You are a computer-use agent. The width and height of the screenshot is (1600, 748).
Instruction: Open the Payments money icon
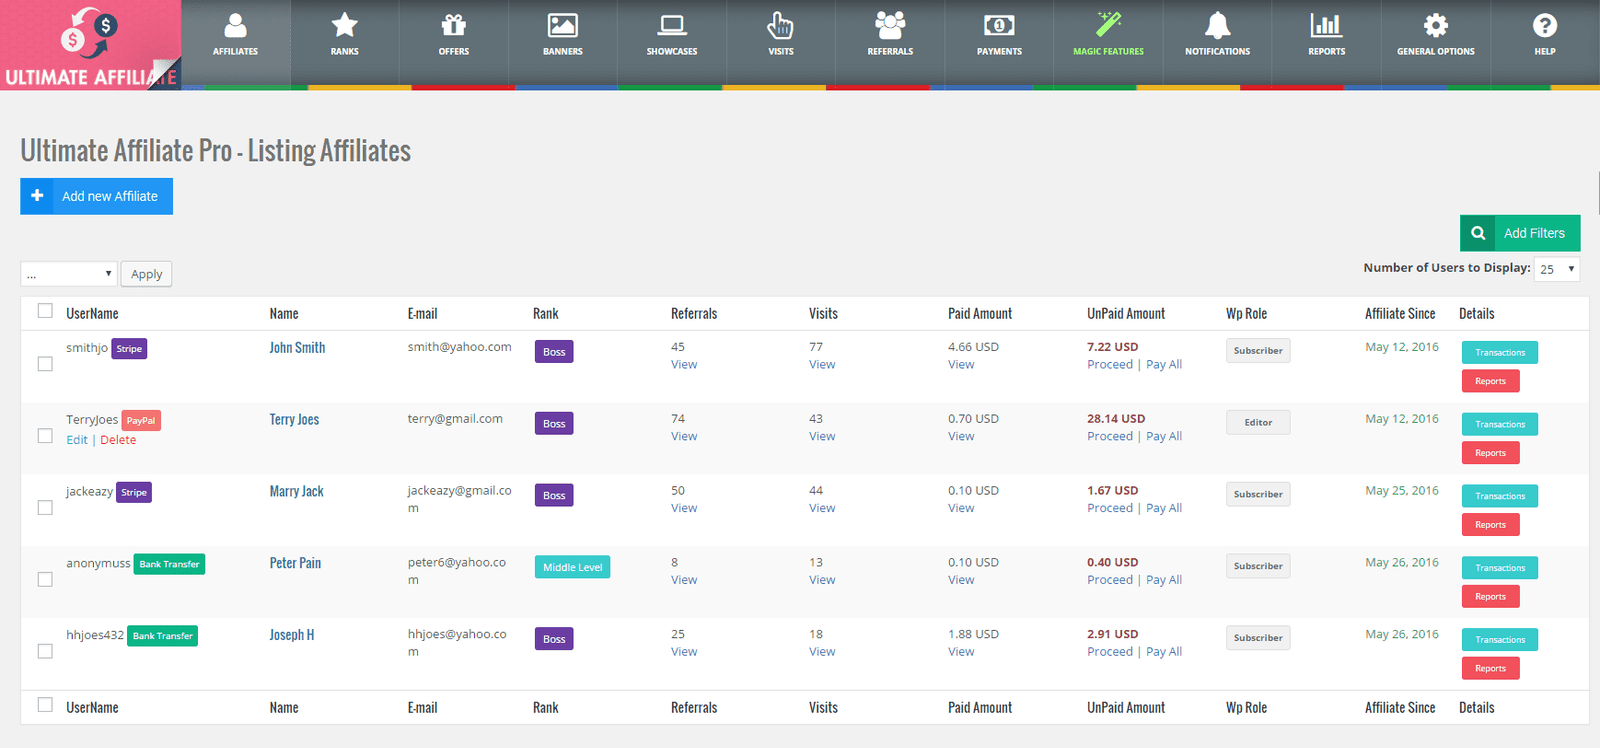pos(999,26)
